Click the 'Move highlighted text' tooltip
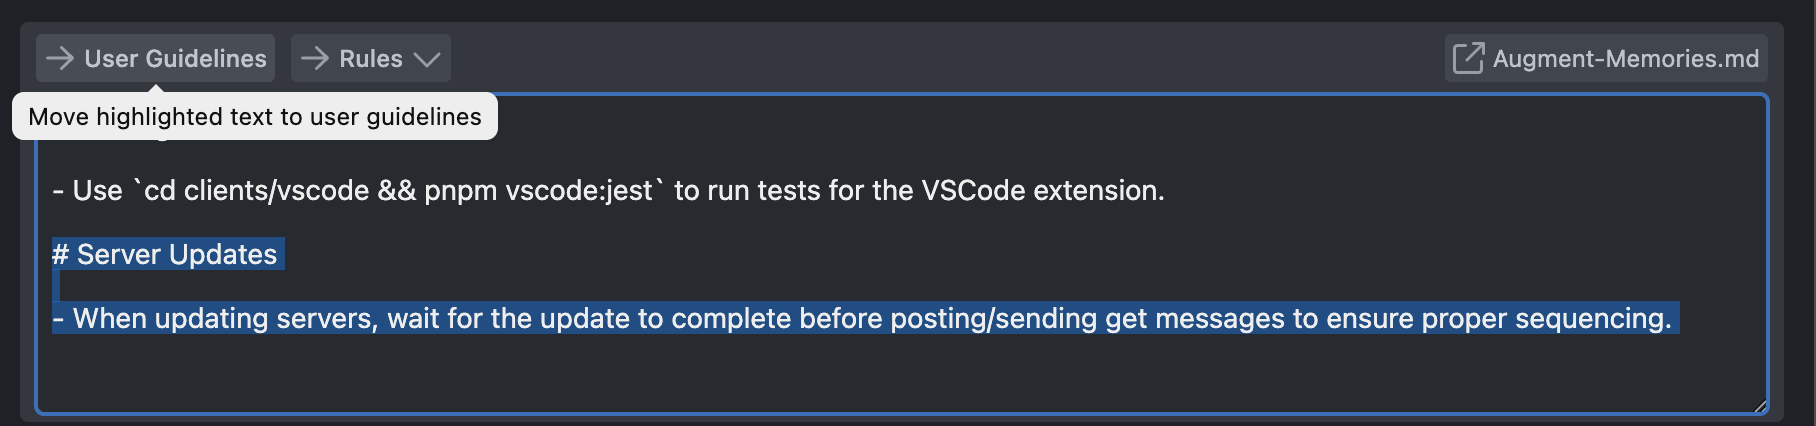1816x426 pixels. pos(255,116)
